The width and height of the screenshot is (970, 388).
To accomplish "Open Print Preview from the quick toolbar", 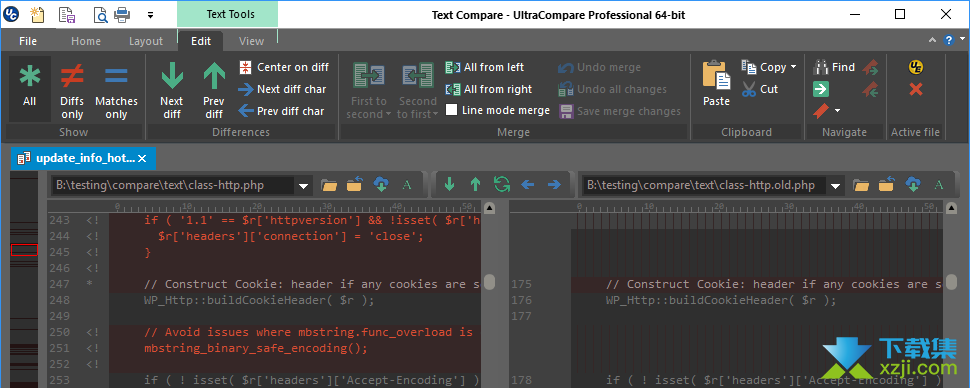I will (101, 14).
